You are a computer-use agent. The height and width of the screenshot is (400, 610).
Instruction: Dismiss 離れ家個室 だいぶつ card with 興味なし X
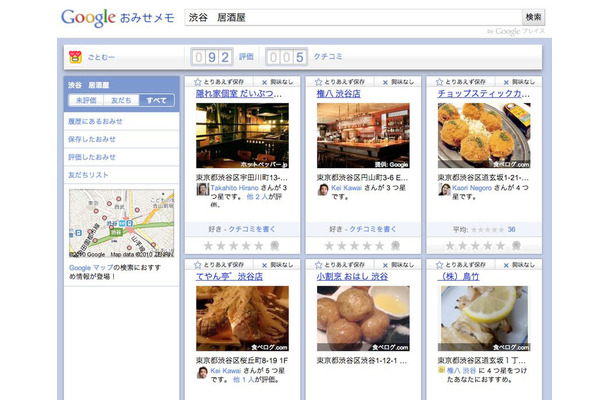click(277, 82)
